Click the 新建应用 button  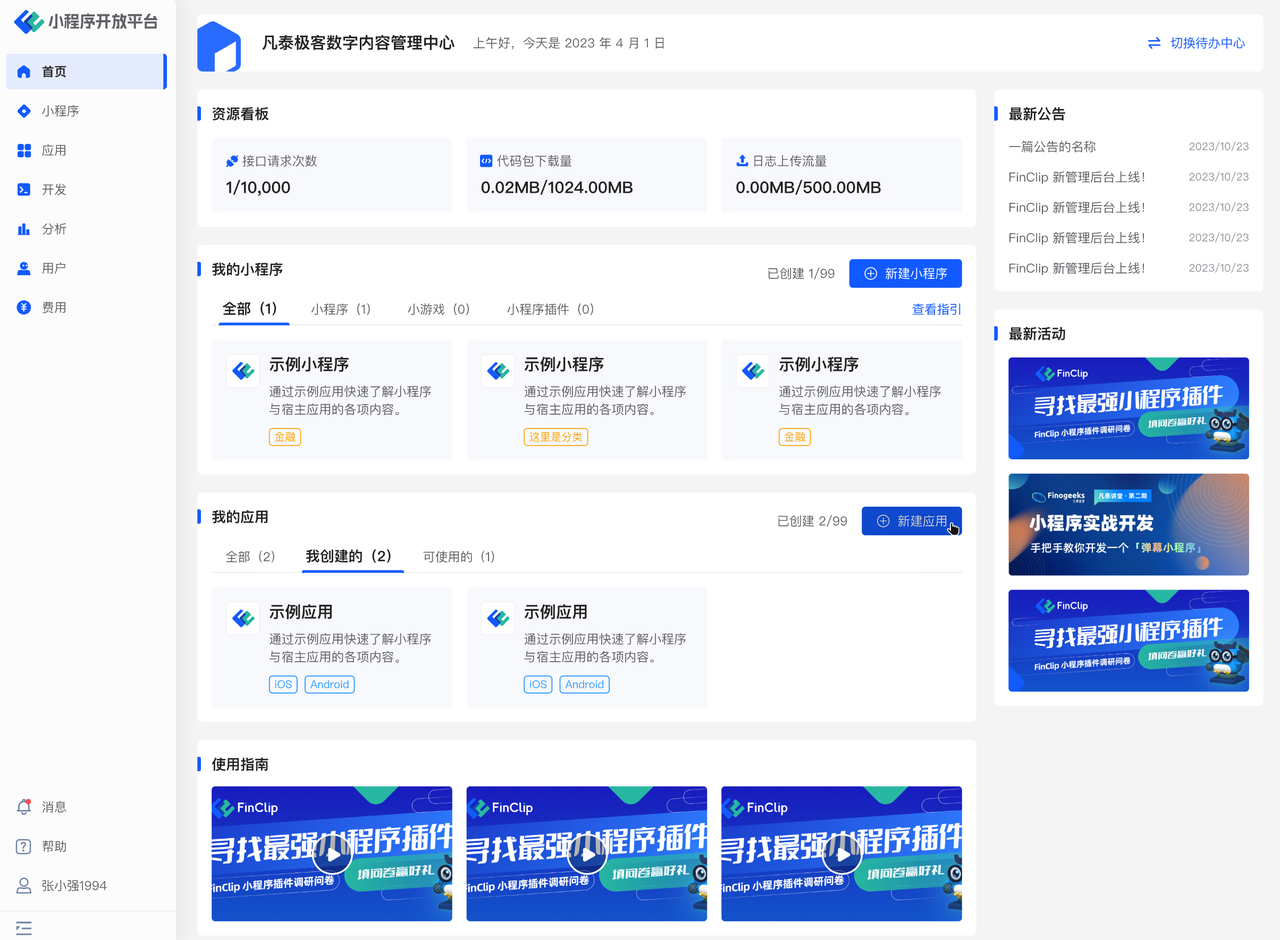coord(911,521)
